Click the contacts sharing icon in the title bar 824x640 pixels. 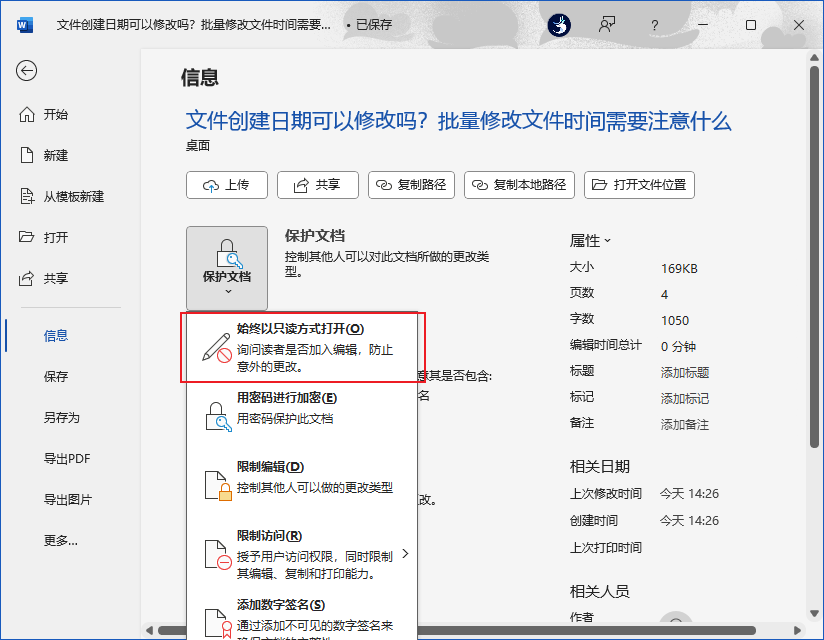(606, 25)
